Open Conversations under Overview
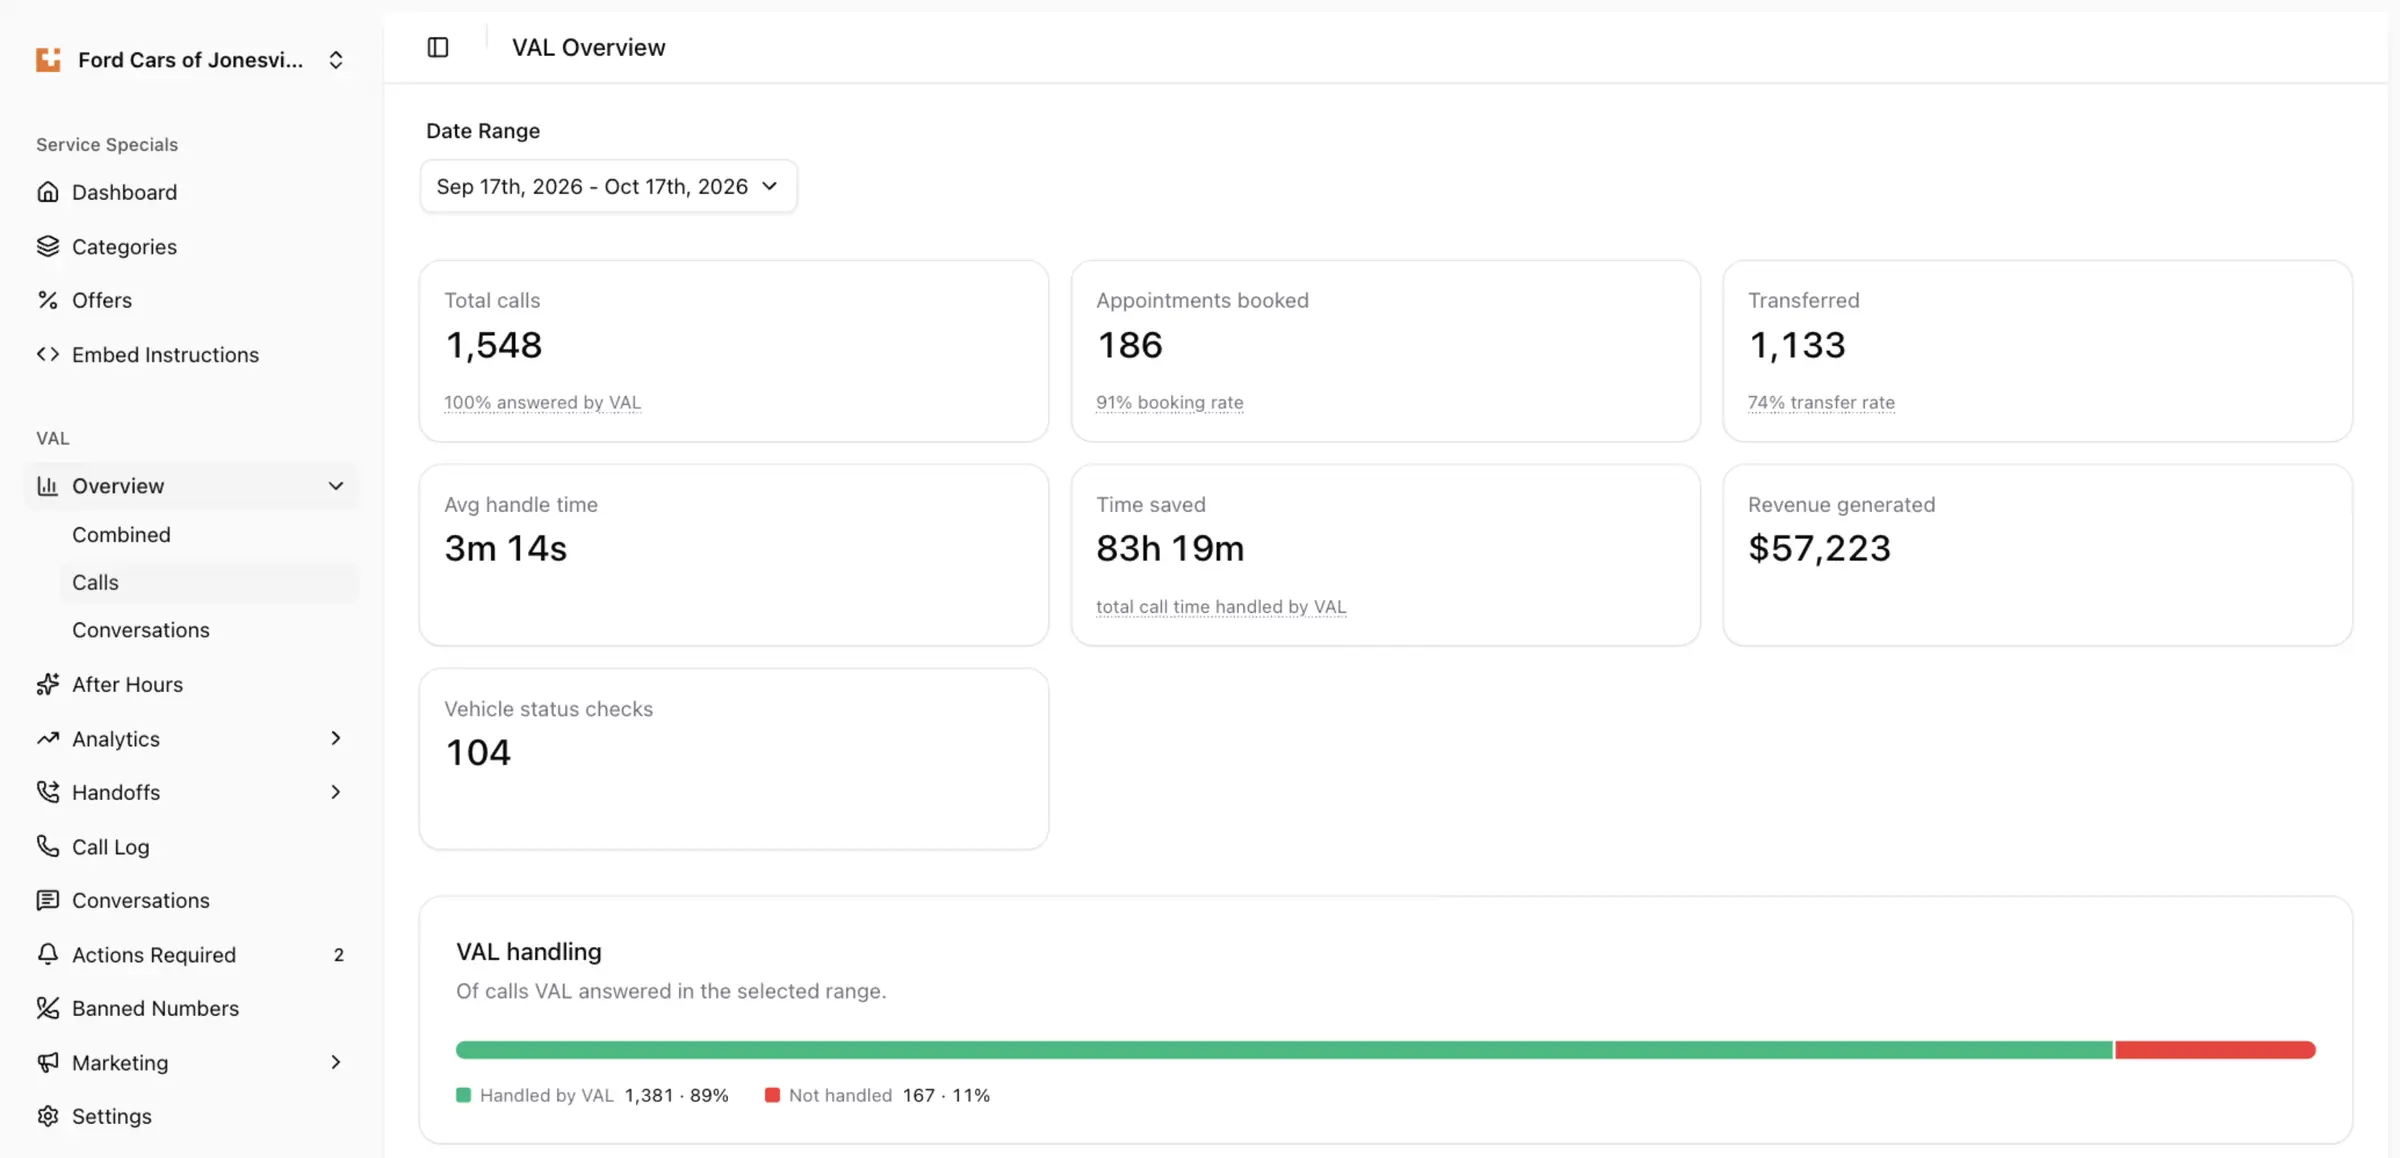2400x1158 pixels. [141, 630]
